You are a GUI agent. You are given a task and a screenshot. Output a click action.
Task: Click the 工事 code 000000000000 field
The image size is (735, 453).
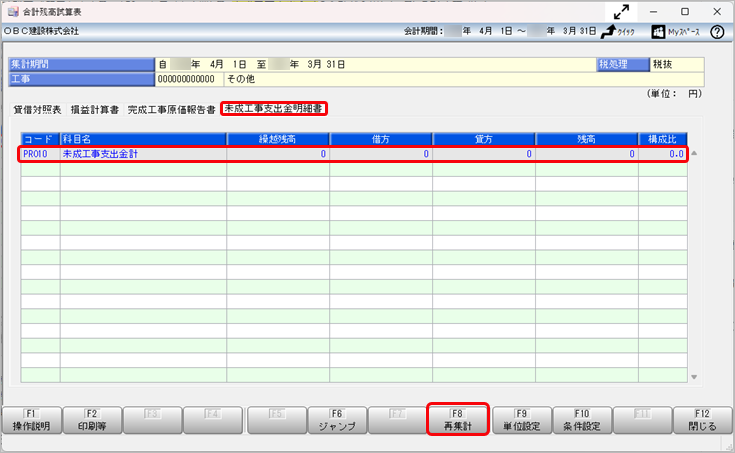pyautogui.click(x=189, y=79)
